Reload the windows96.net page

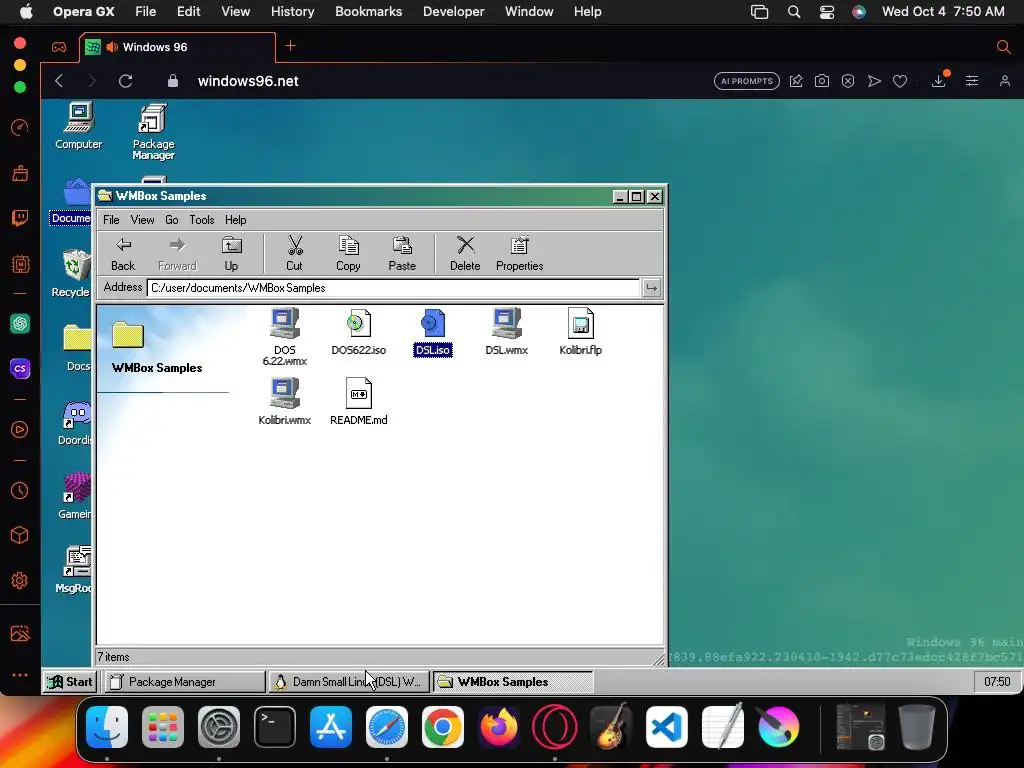(x=125, y=81)
